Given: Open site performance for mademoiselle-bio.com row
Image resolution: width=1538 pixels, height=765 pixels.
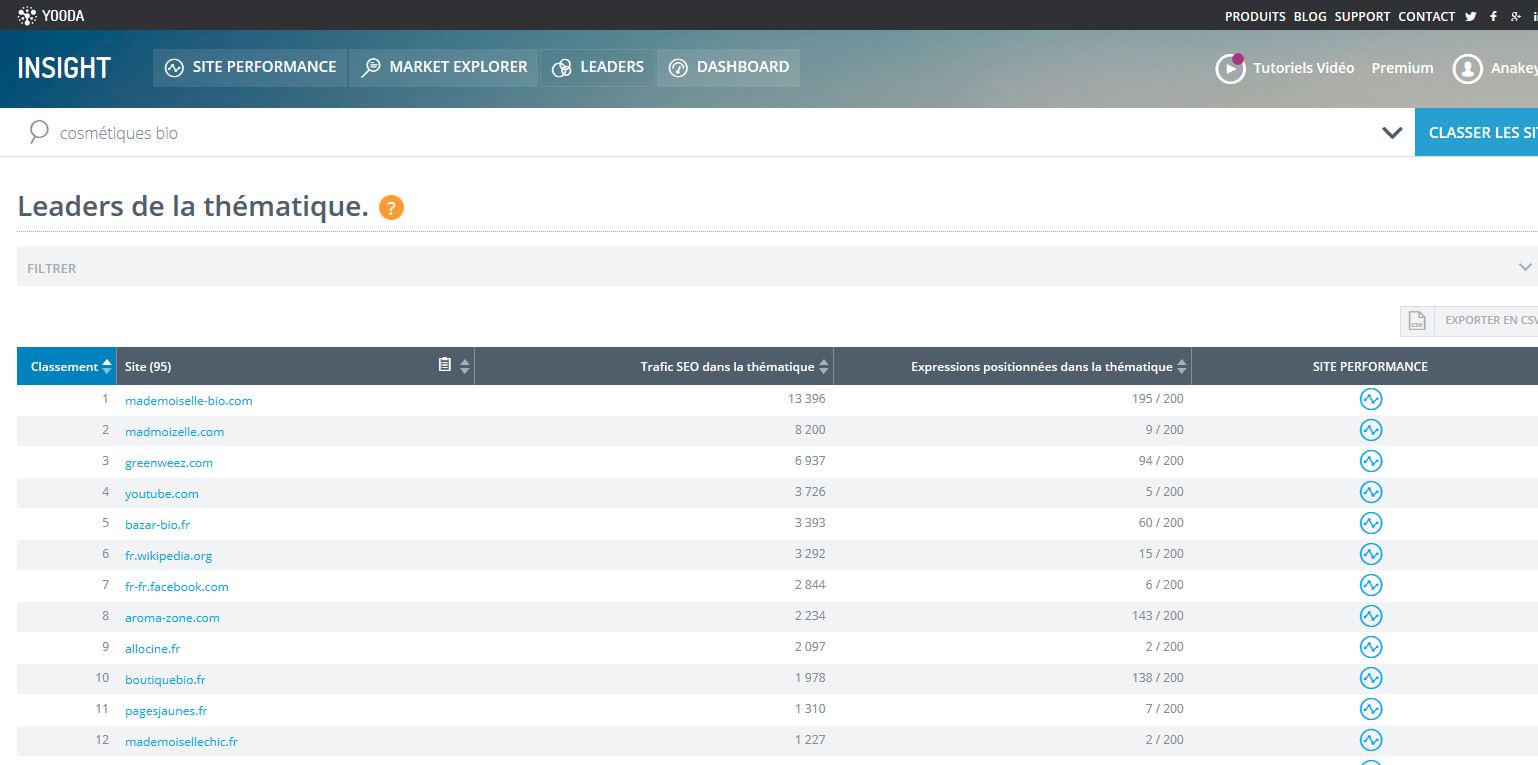Looking at the screenshot, I should coord(1370,399).
